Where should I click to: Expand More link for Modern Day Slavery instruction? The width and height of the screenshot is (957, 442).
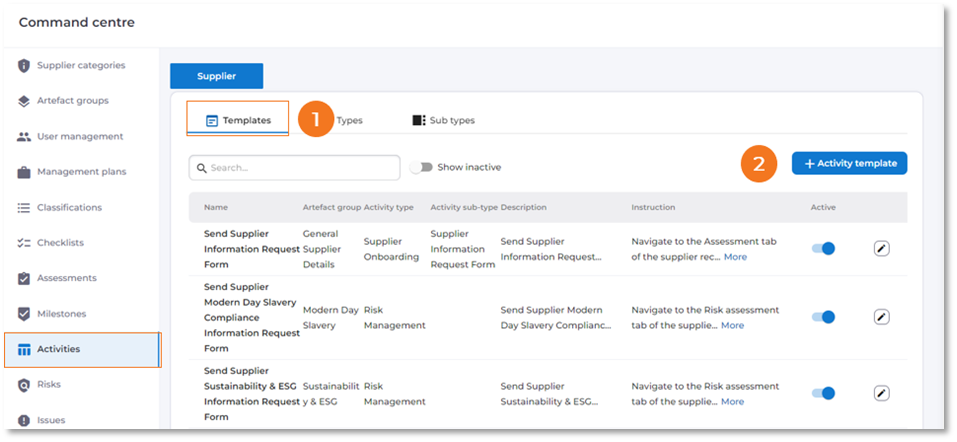tap(733, 325)
